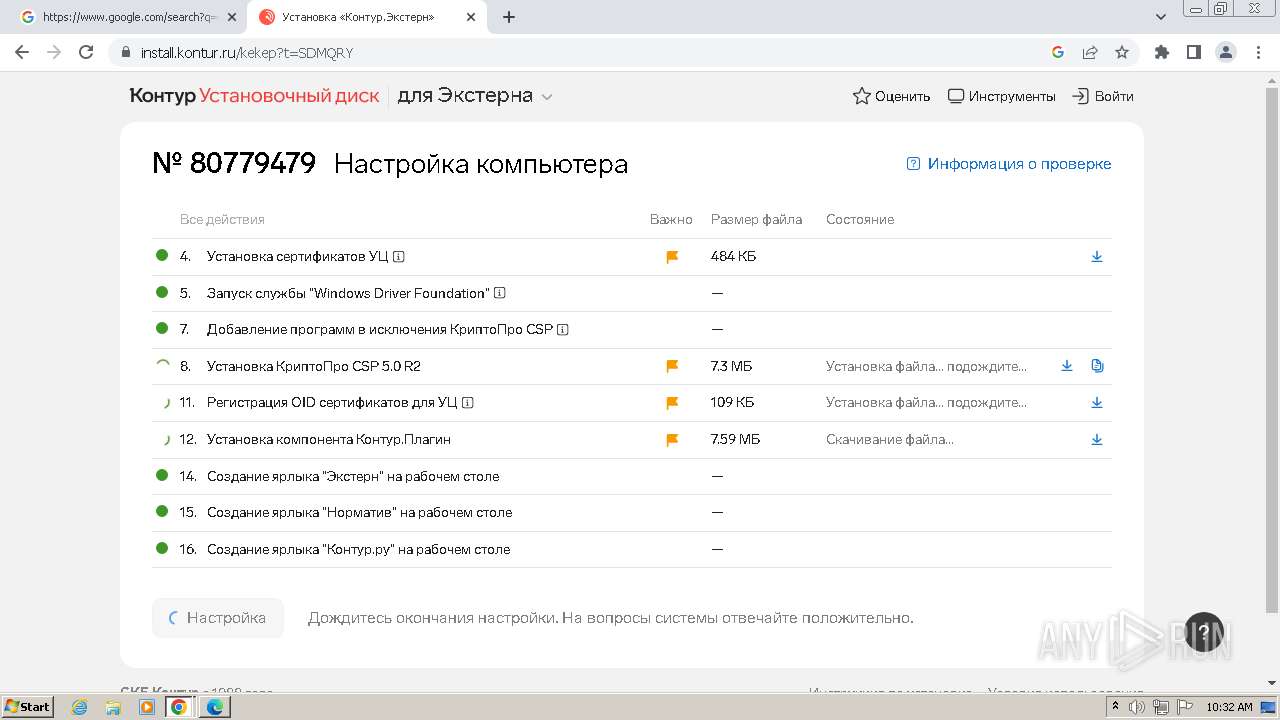
Task: Click the important flag on row 4
Action: pyautogui.click(x=672, y=257)
